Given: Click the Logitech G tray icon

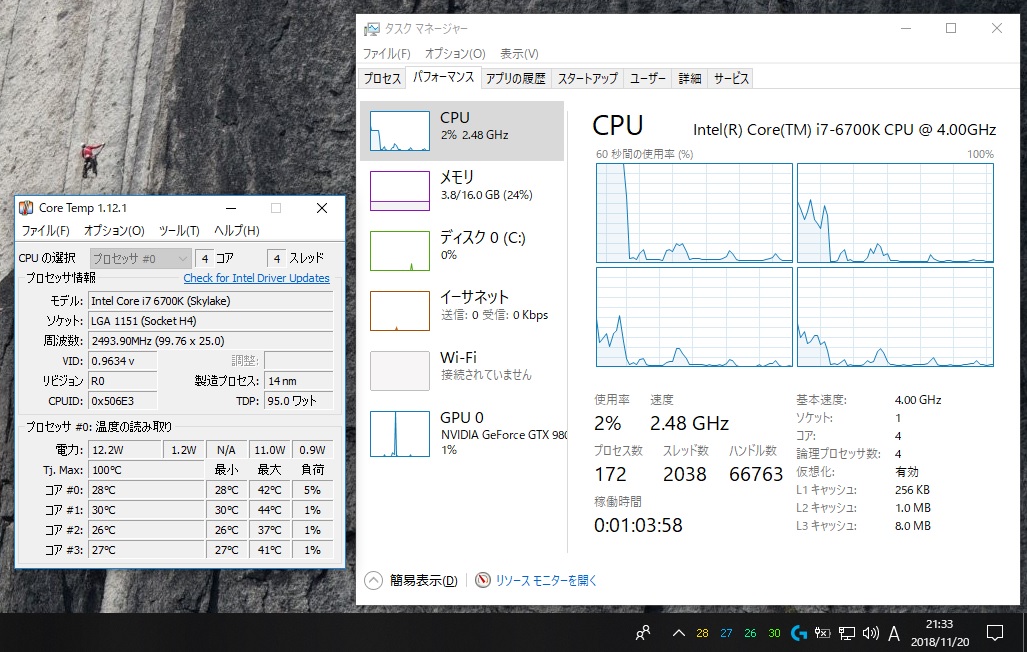Looking at the screenshot, I should tap(798, 633).
